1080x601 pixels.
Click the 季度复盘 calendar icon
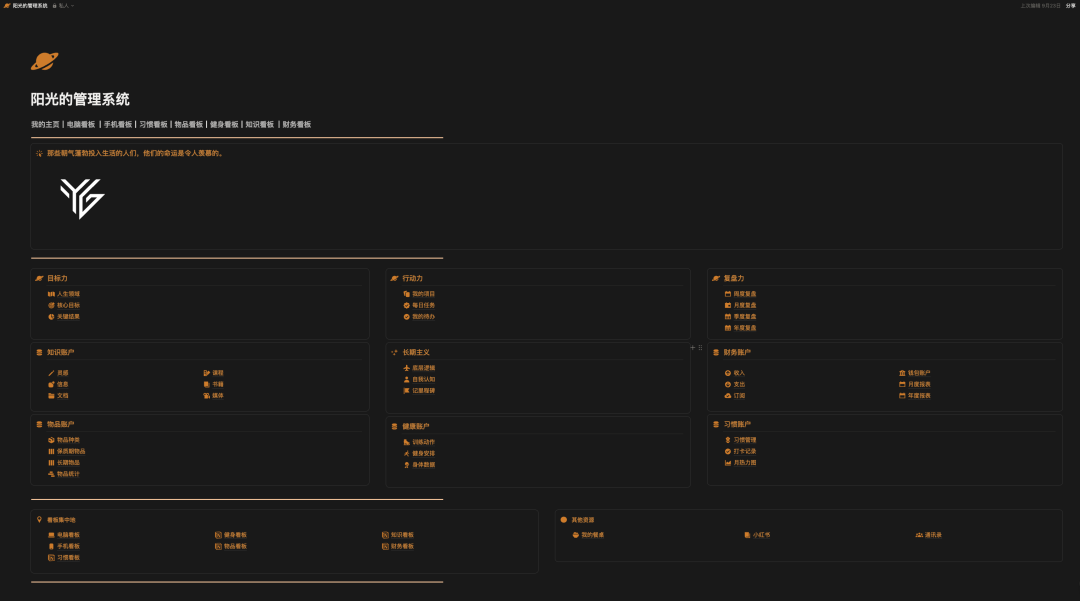point(728,317)
